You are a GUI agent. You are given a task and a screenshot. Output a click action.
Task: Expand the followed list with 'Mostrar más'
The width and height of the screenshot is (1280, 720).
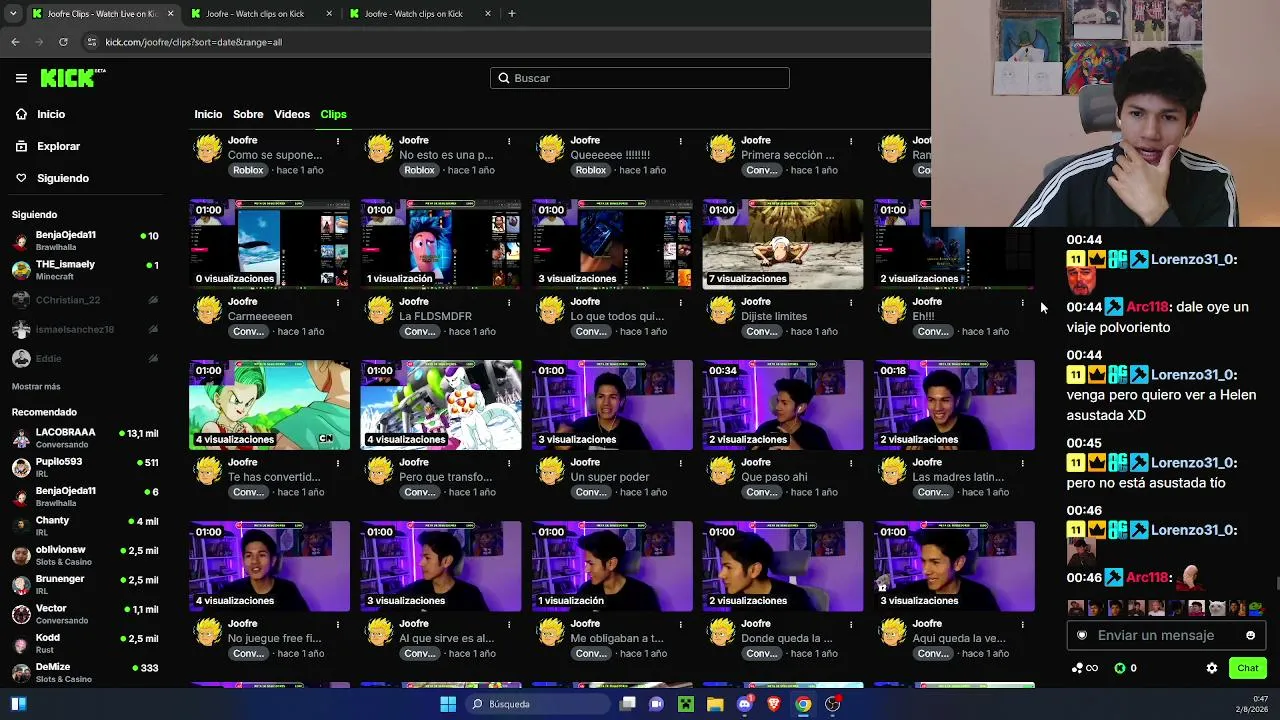(x=36, y=387)
